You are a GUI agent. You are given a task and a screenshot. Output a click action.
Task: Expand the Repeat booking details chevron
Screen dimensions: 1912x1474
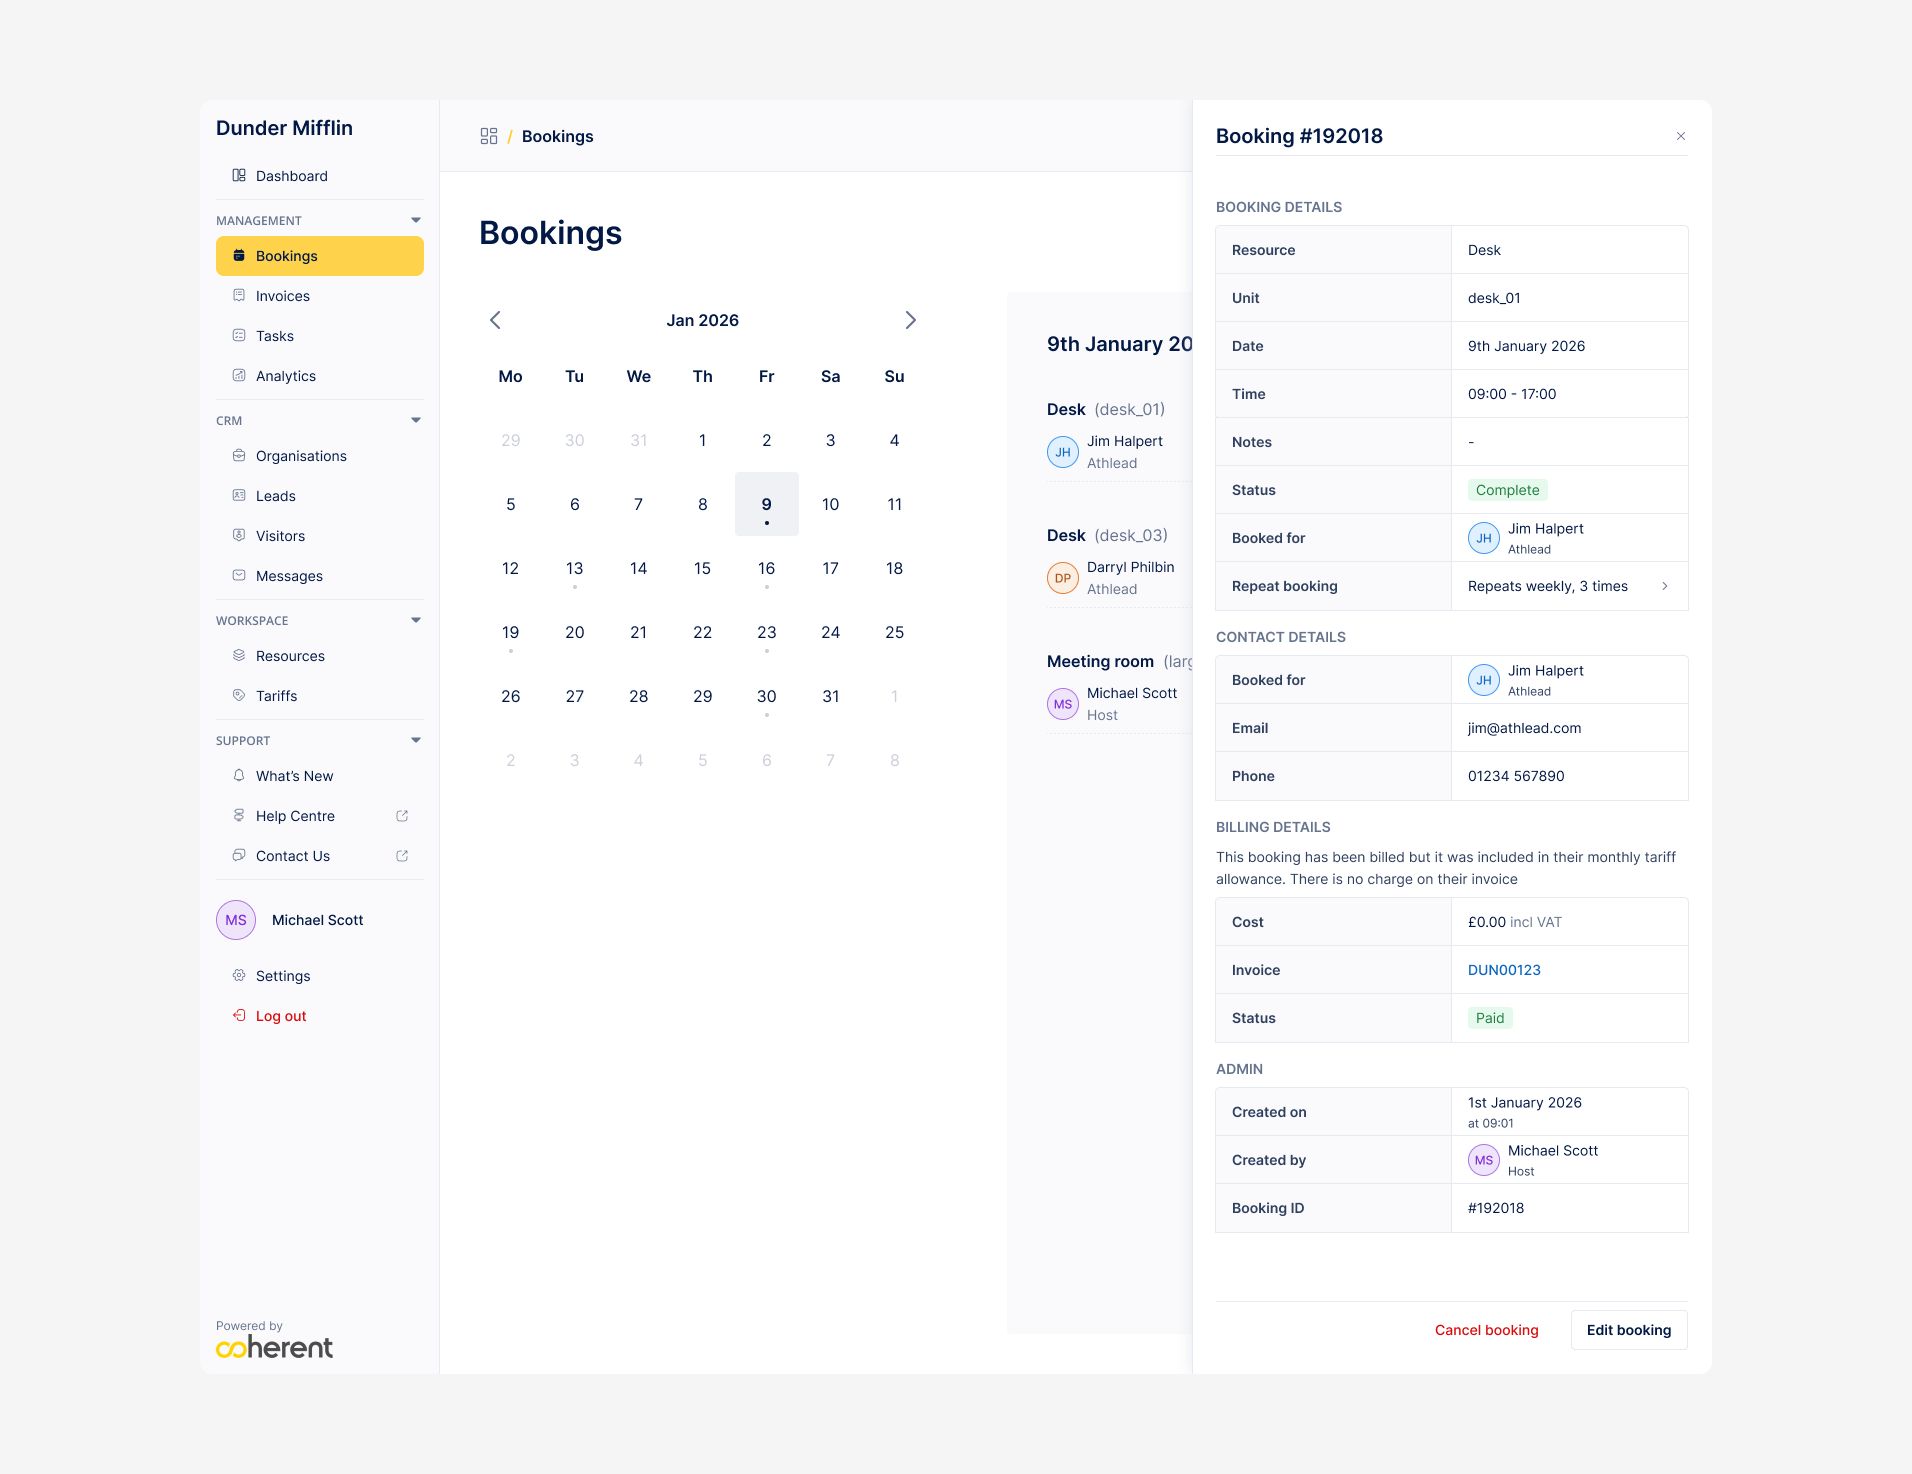click(1664, 586)
